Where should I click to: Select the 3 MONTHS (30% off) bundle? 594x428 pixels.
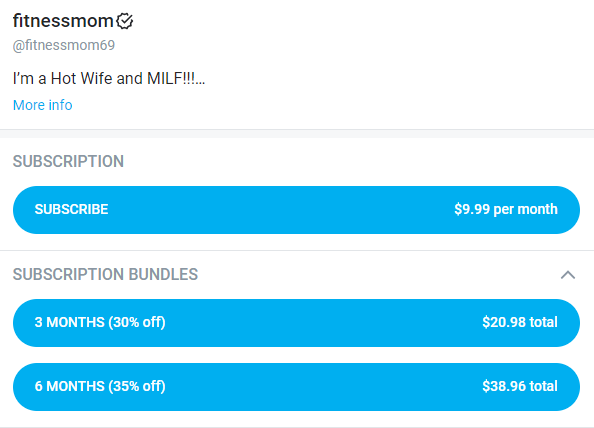point(296,323)
